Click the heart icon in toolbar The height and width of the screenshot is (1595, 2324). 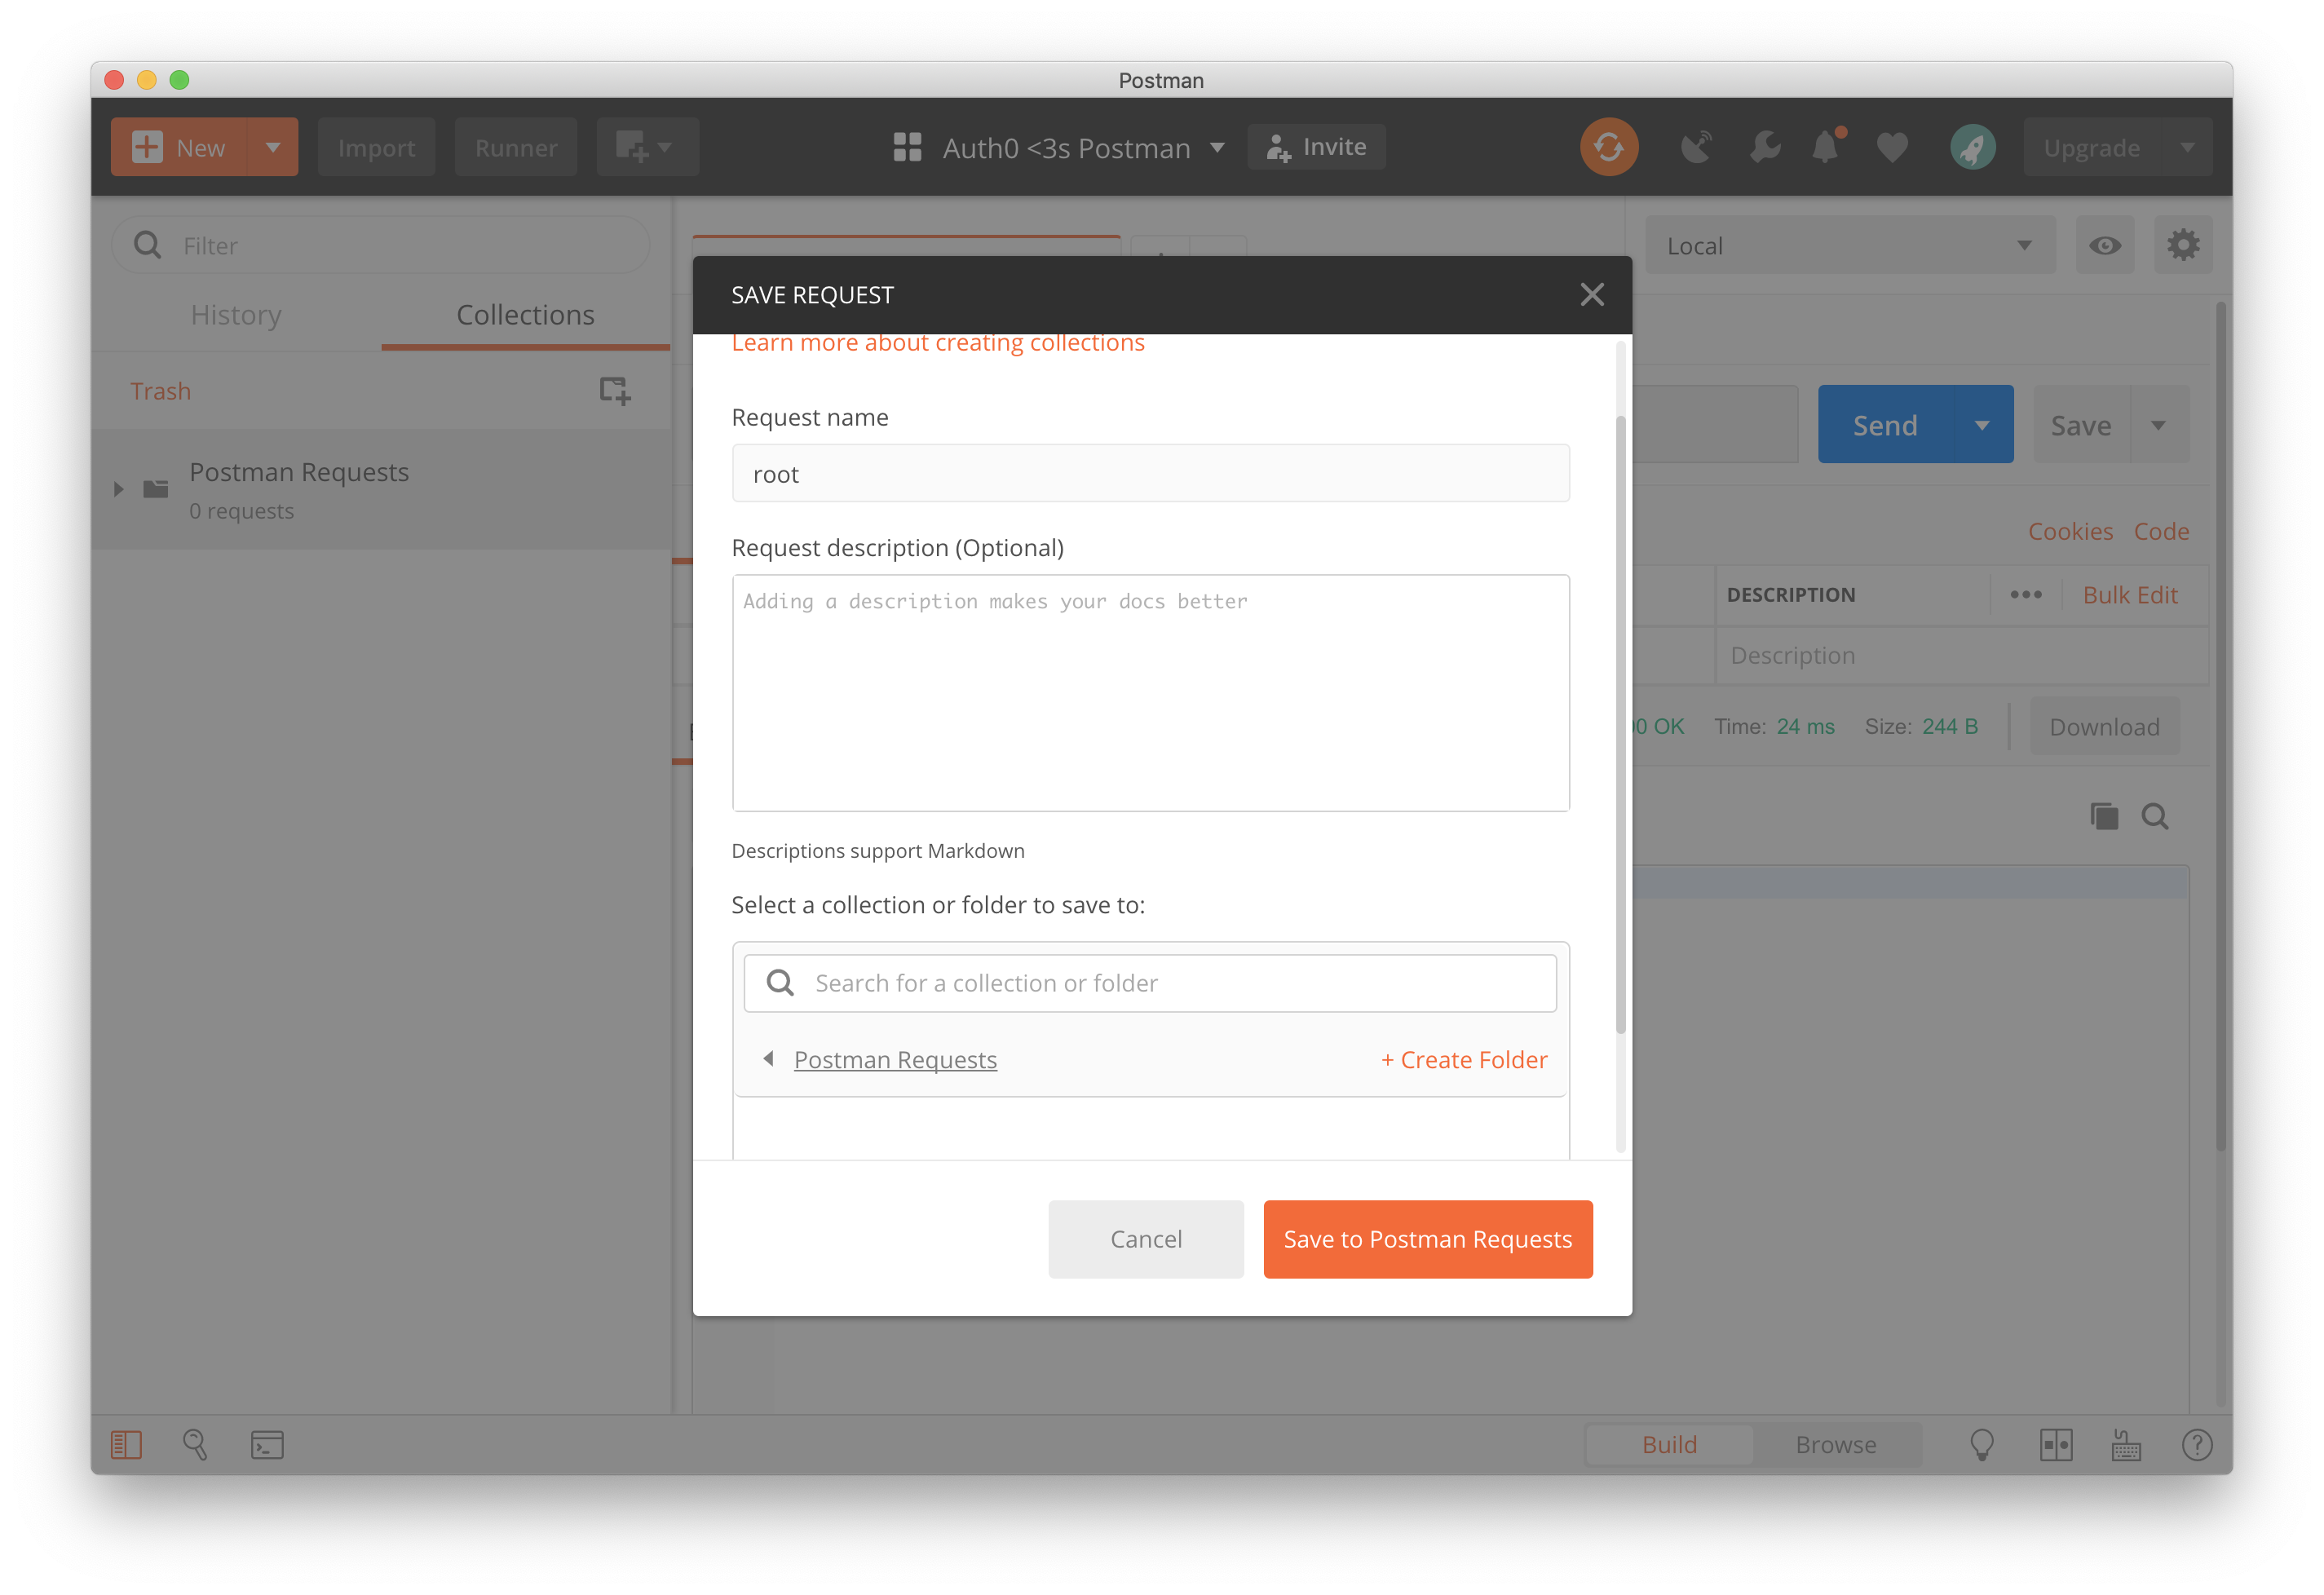point(1891,147)
